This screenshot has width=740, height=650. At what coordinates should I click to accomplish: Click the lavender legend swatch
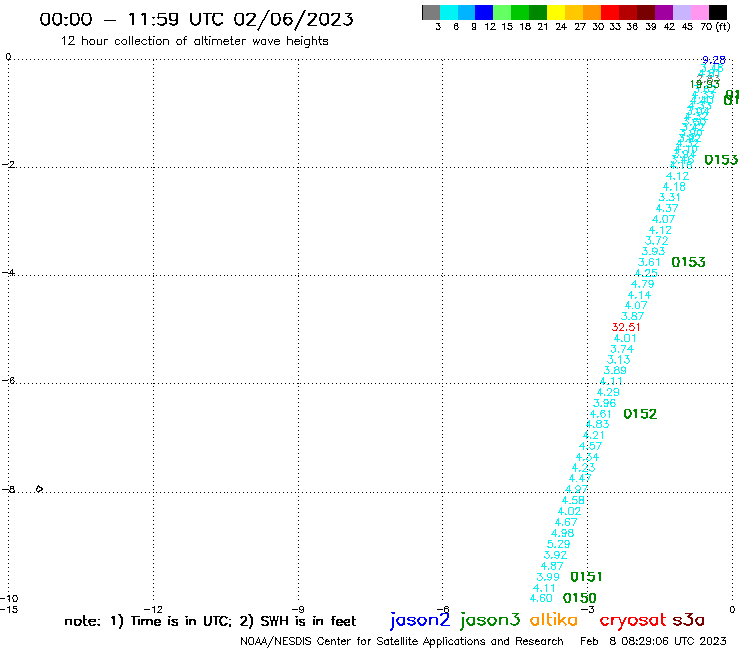click(681, 12)
